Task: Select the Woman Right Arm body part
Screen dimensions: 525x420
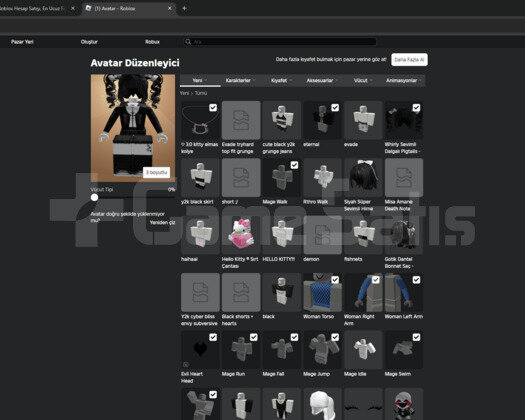Action: (363, 292)
